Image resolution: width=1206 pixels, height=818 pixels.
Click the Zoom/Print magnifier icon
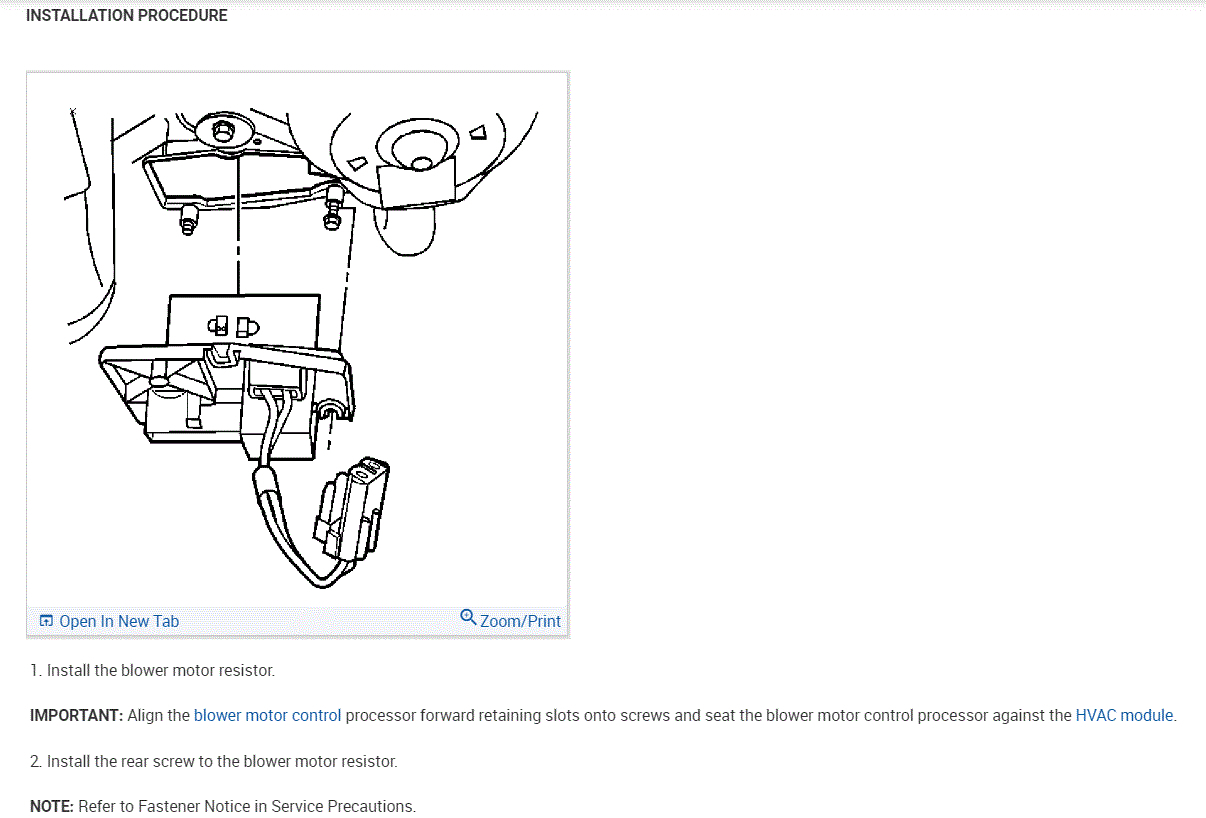click(468, 617)
